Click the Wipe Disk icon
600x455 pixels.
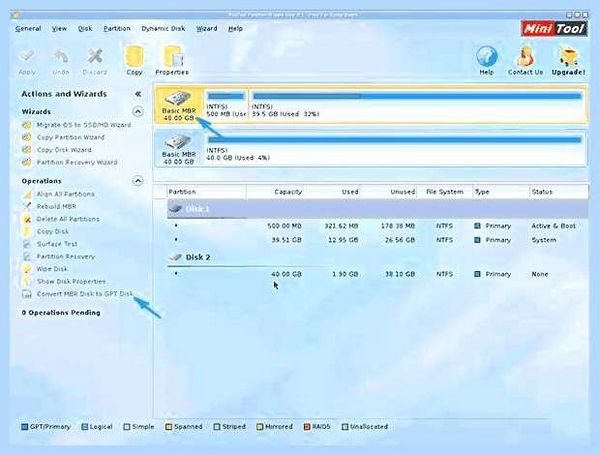[27, 269]
